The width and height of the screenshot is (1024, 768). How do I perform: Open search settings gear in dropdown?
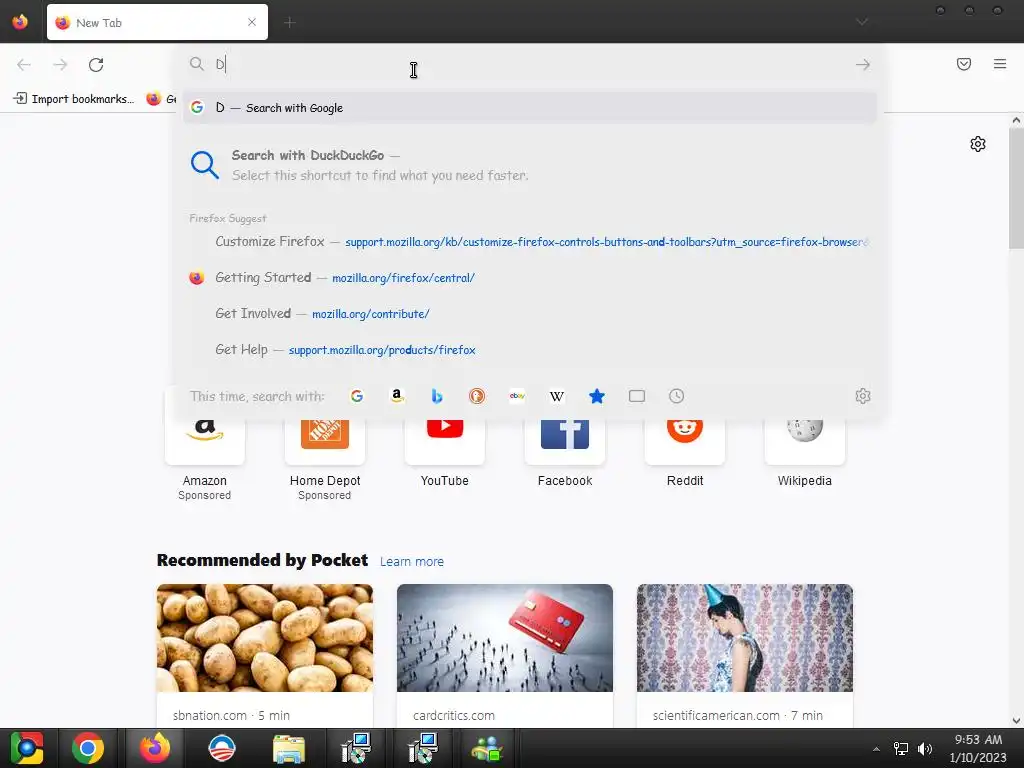point(863,396)
